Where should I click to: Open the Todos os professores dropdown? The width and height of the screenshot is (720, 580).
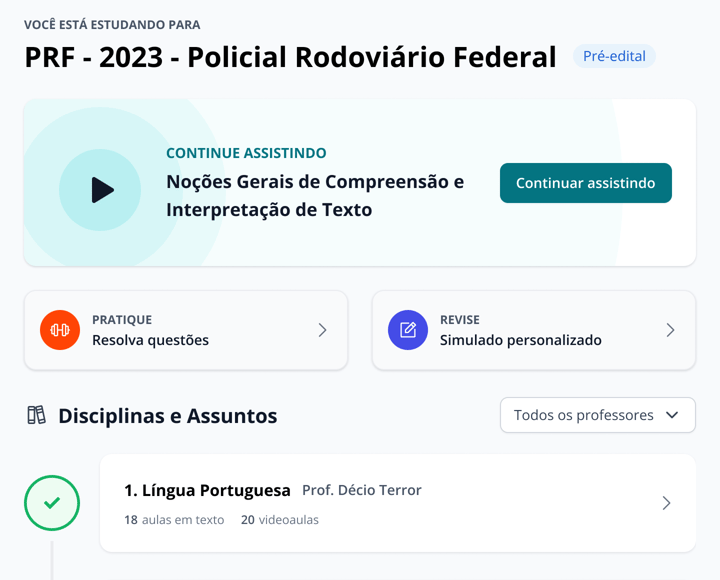[597, 415]
